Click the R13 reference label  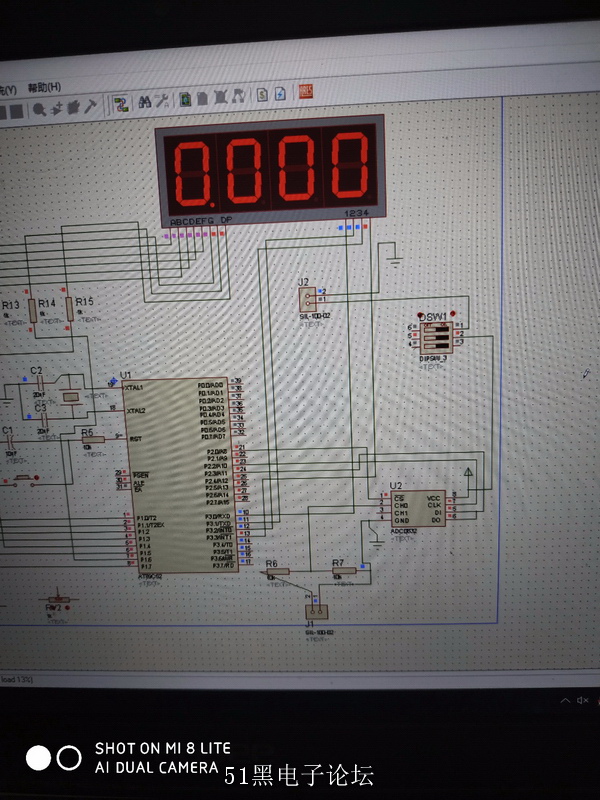(11, 305)
